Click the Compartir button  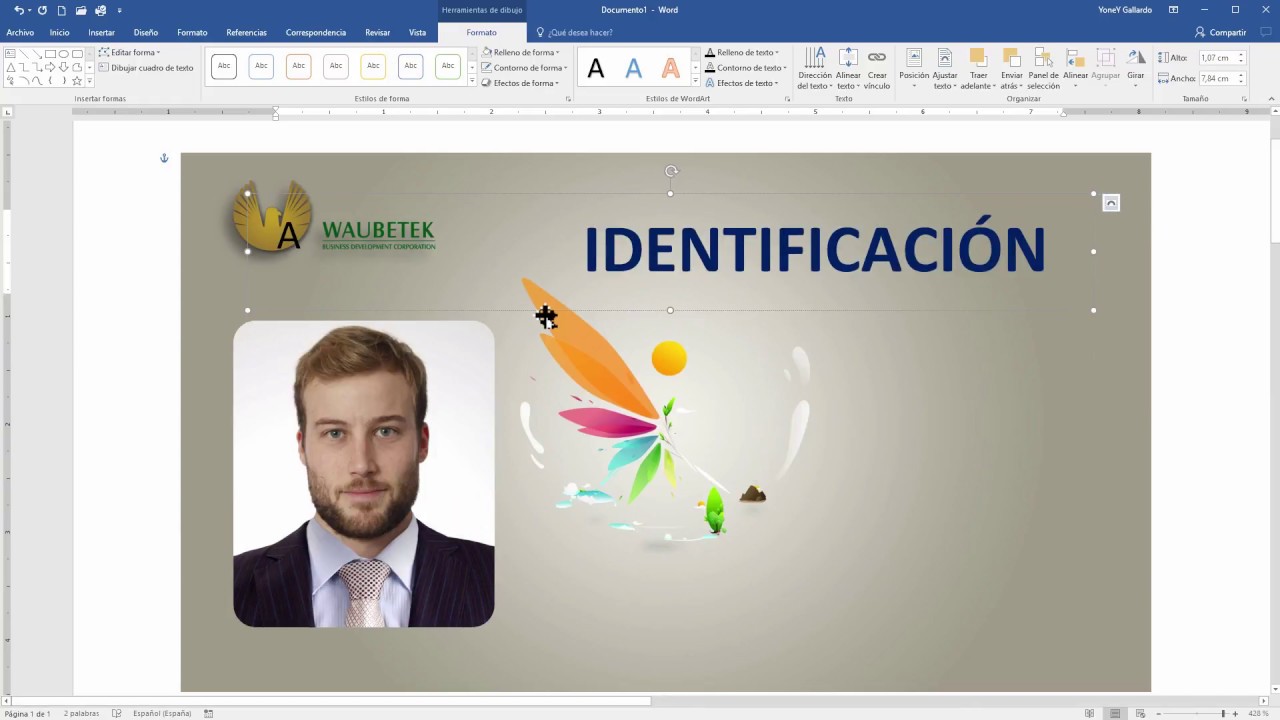pos(1220,32)
